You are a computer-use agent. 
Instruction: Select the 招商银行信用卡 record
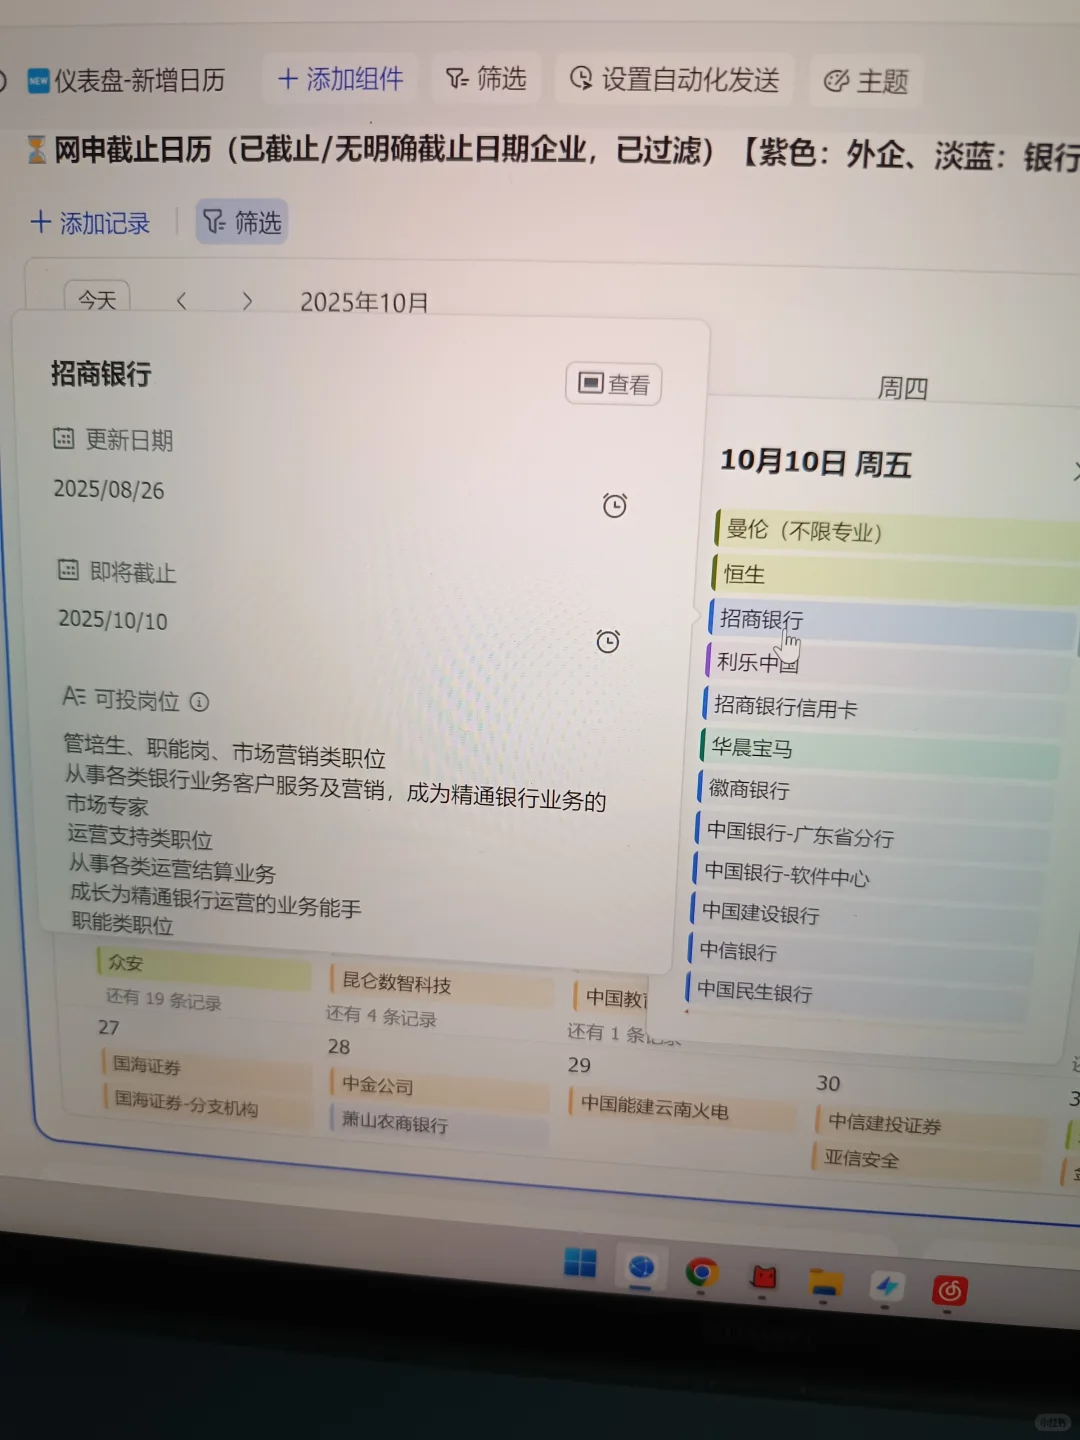882,709
